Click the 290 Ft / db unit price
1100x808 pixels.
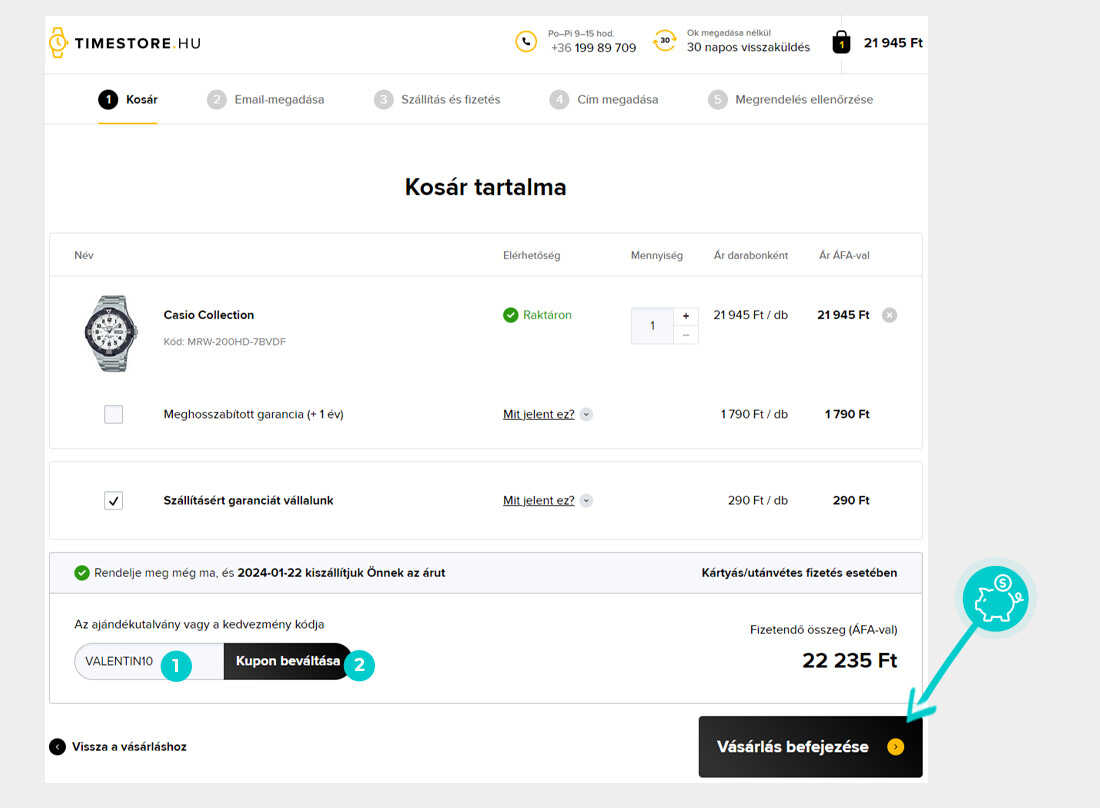click(x=758, y=501)
